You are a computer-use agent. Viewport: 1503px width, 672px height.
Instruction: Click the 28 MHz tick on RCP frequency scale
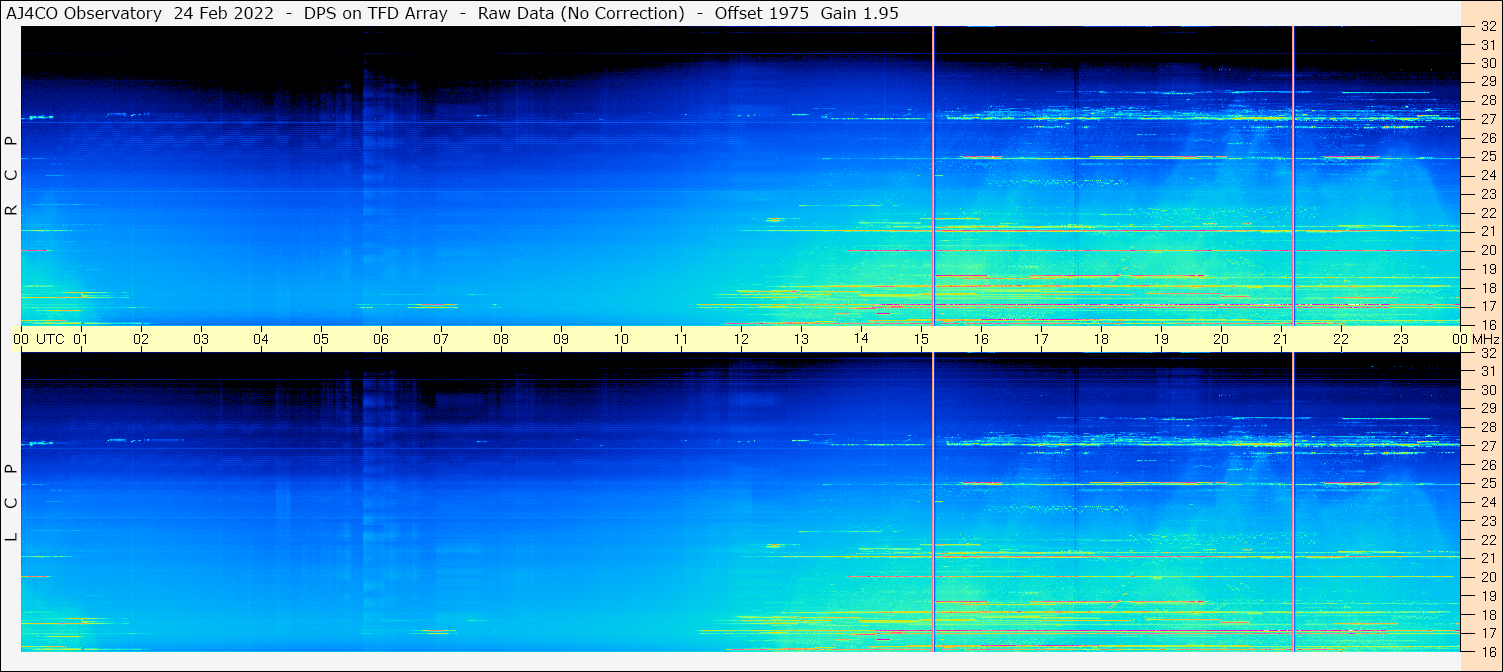click(x=1488, y=100)
